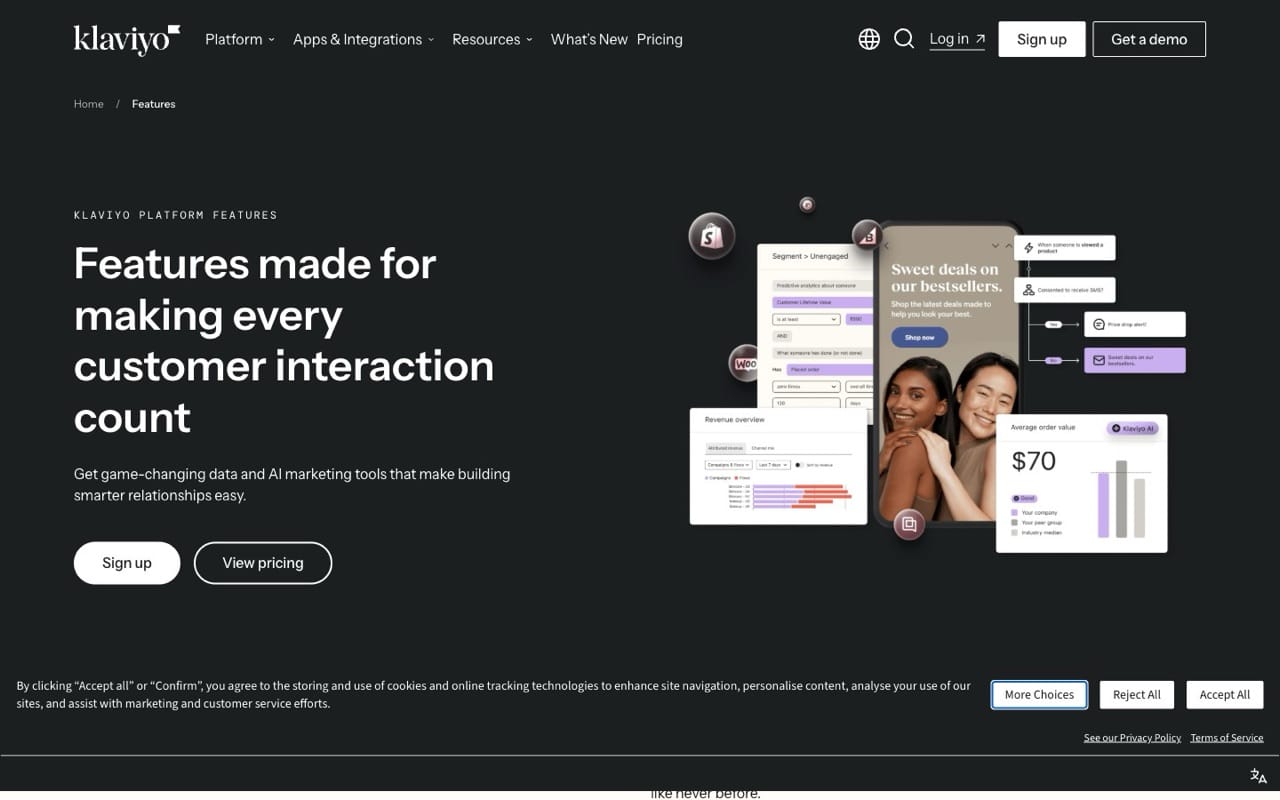Click the Features breadcrumb

[154, 104]
